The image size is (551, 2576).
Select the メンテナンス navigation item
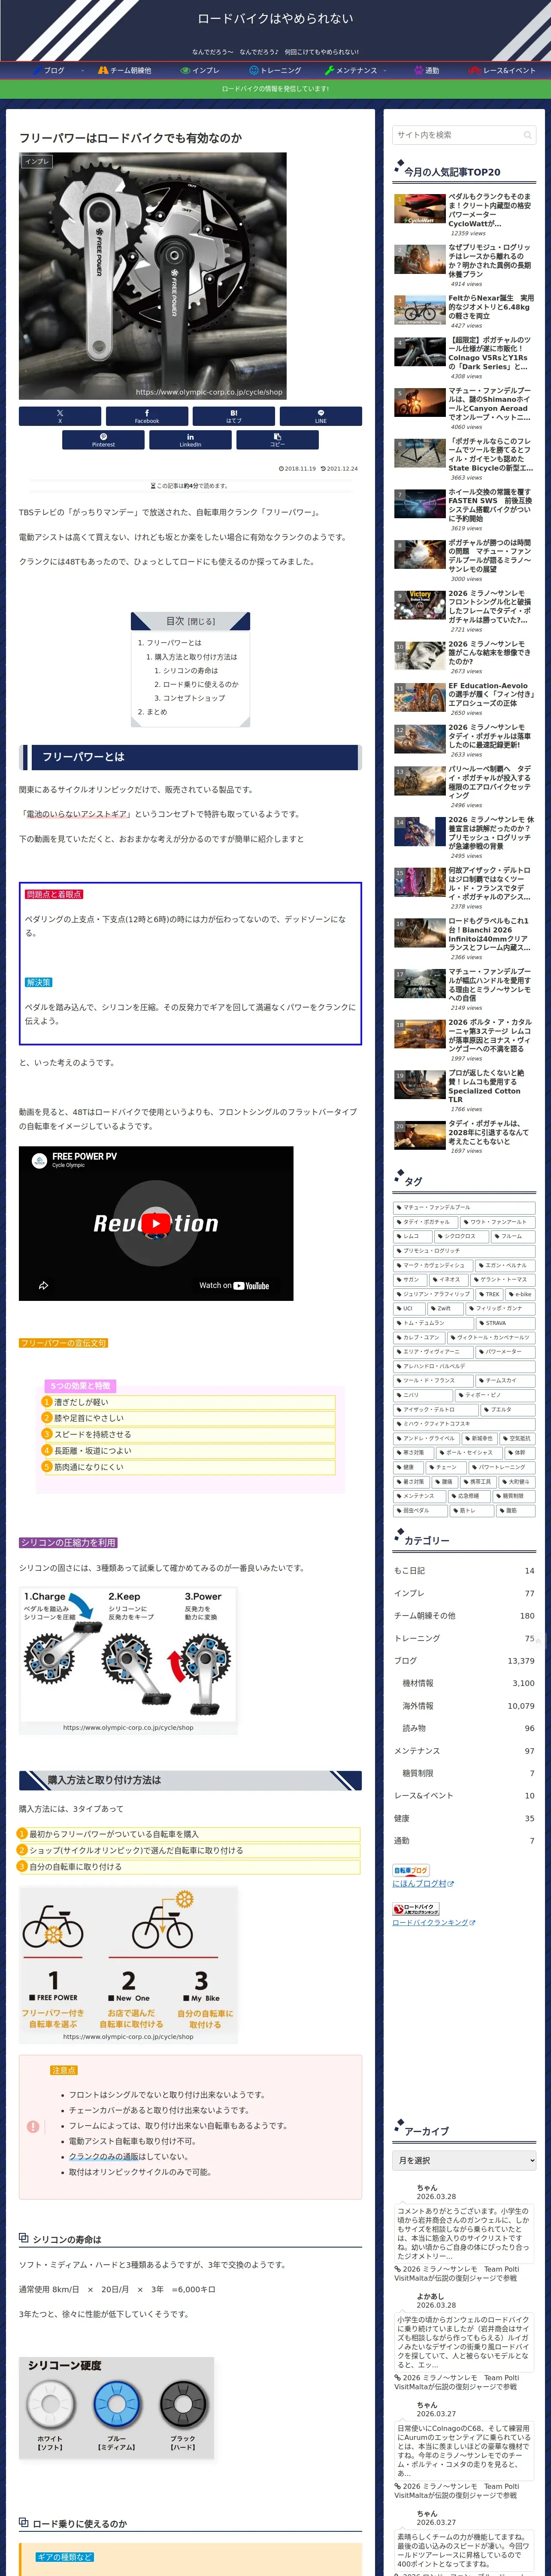(351, 71)
